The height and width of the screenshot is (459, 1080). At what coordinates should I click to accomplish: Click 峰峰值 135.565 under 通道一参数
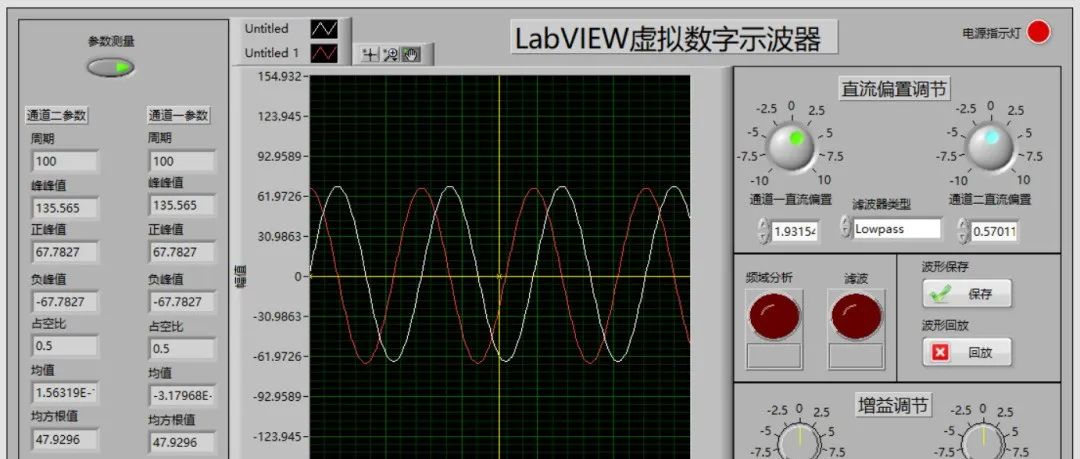pyautogui.click(x=182, y=205)
